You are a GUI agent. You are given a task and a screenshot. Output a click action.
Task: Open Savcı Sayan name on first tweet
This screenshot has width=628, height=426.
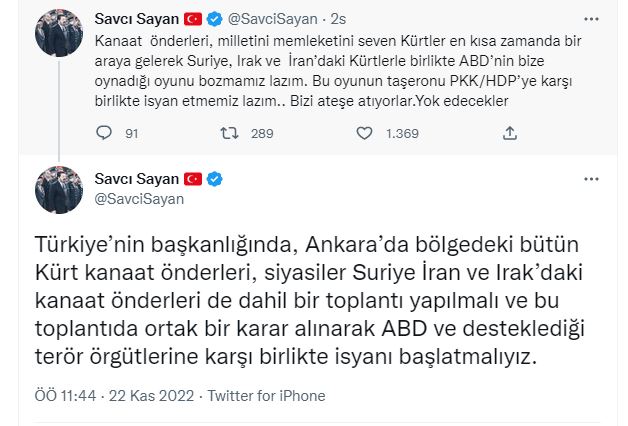(x=137, y=19)
